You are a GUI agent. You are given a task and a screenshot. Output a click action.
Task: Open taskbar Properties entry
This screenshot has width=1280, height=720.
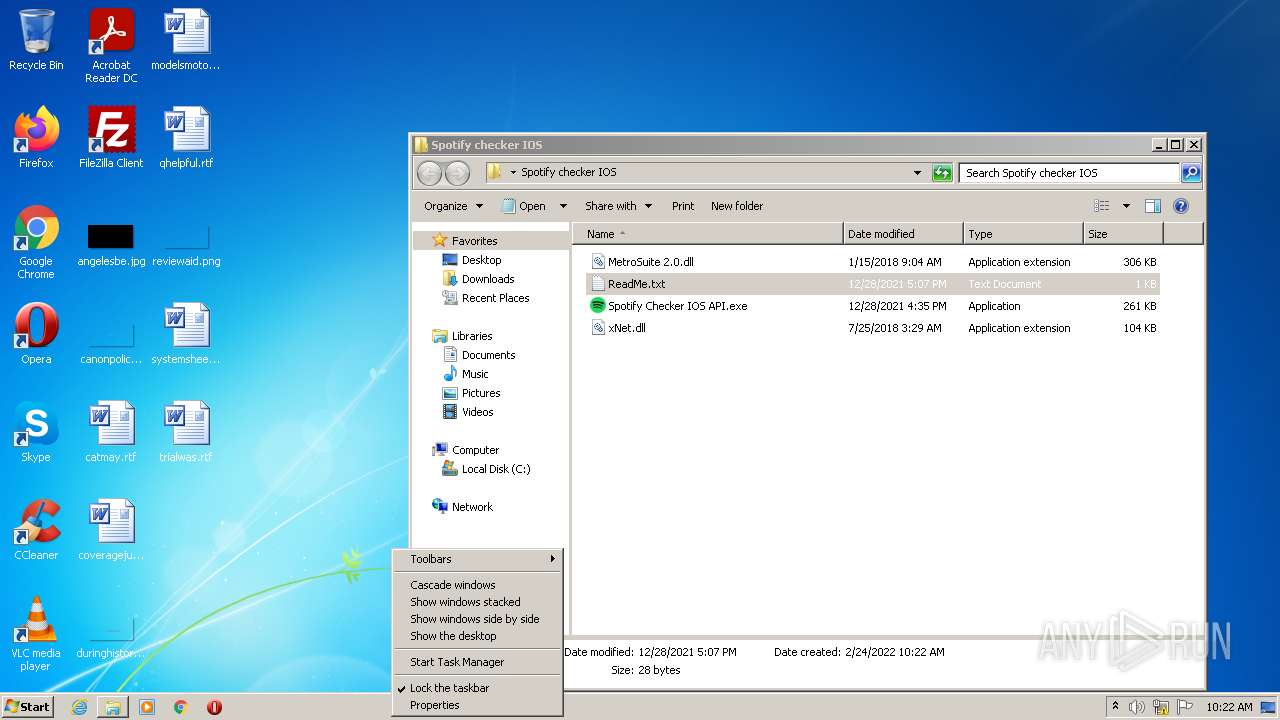pyautogui.click(x=477, y=705)
